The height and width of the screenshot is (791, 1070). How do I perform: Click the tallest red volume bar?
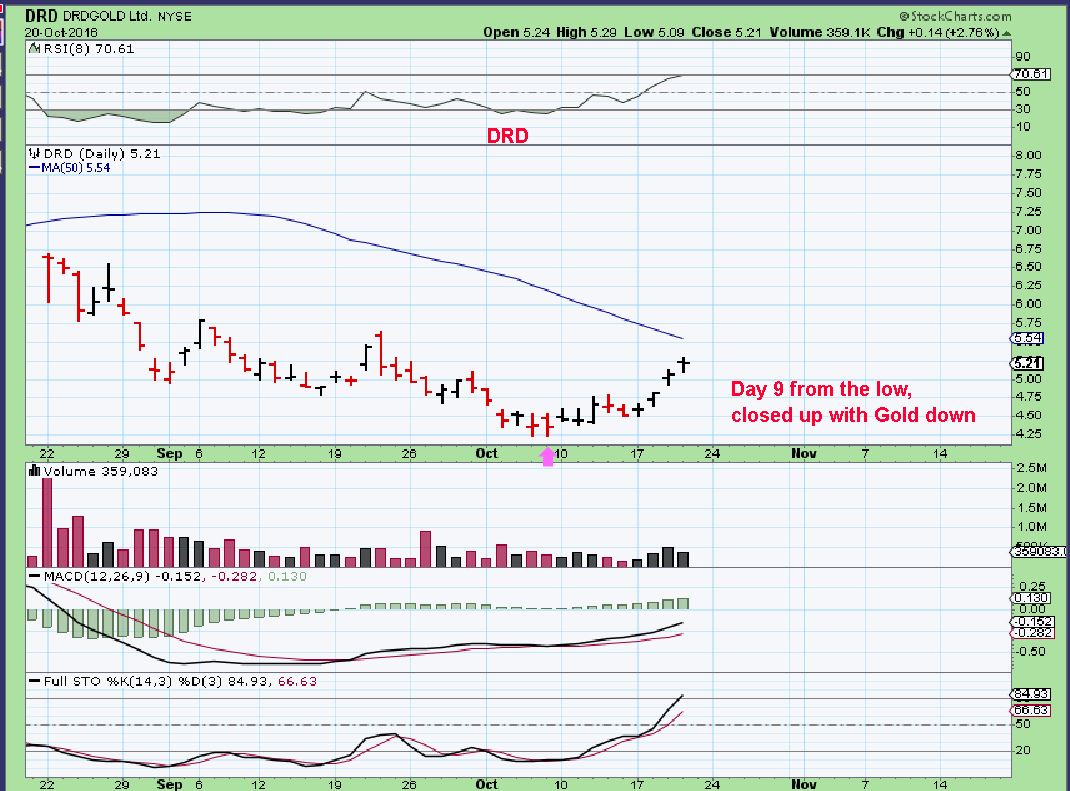(47, 522)
